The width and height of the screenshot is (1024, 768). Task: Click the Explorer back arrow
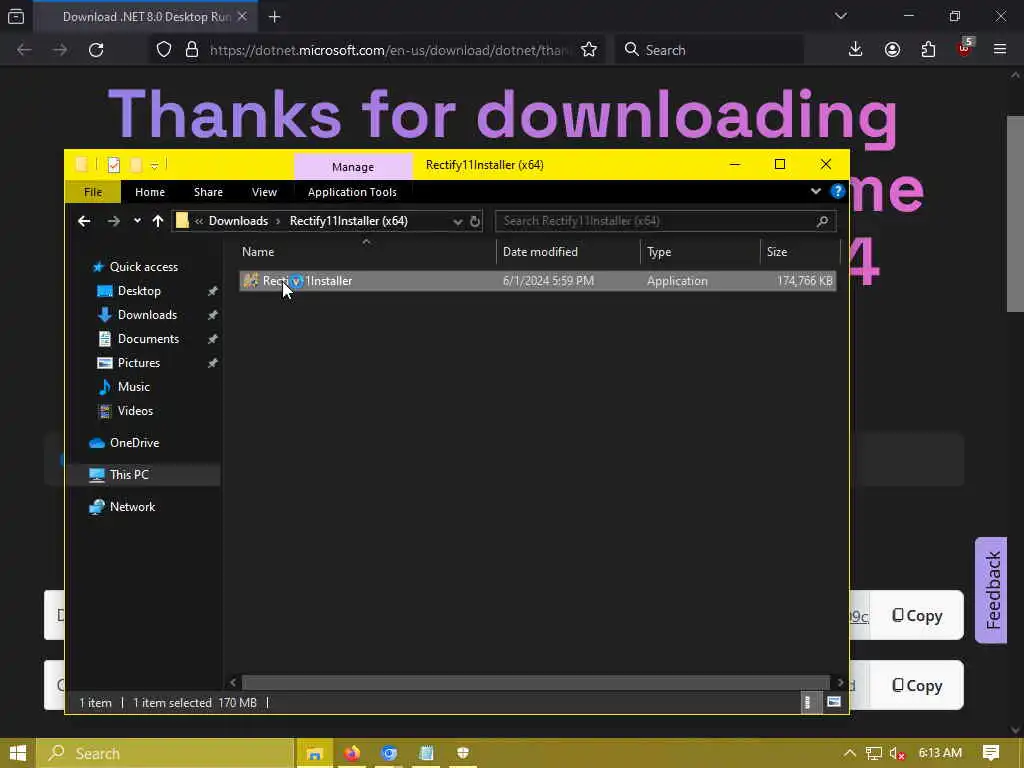coord(84,221)
